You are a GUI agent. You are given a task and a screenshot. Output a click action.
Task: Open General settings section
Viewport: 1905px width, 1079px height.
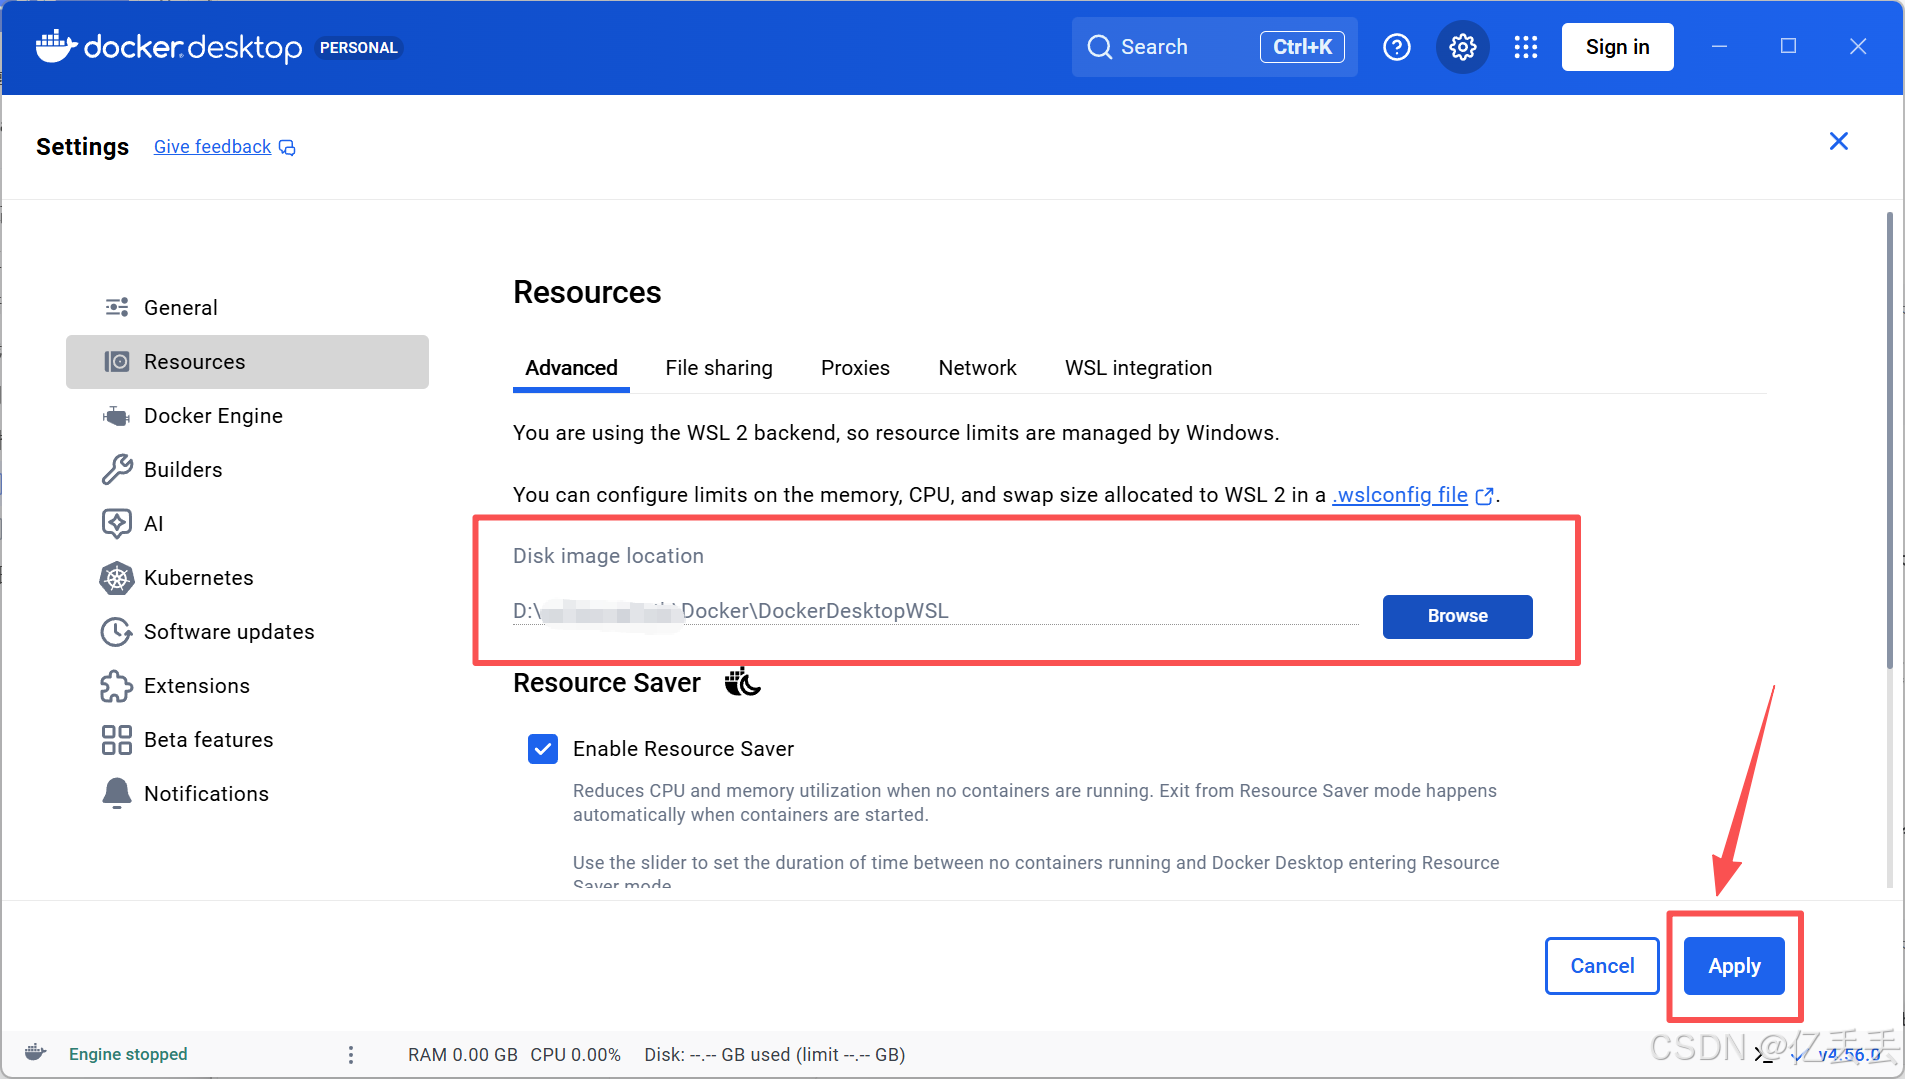[247, 307]
